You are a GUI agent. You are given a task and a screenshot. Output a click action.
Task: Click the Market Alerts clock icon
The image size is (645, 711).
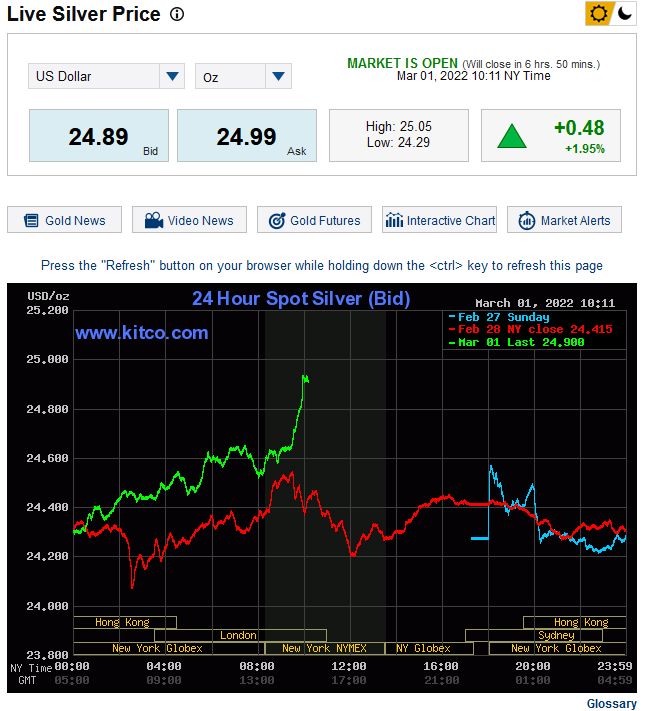click(527, 220)
